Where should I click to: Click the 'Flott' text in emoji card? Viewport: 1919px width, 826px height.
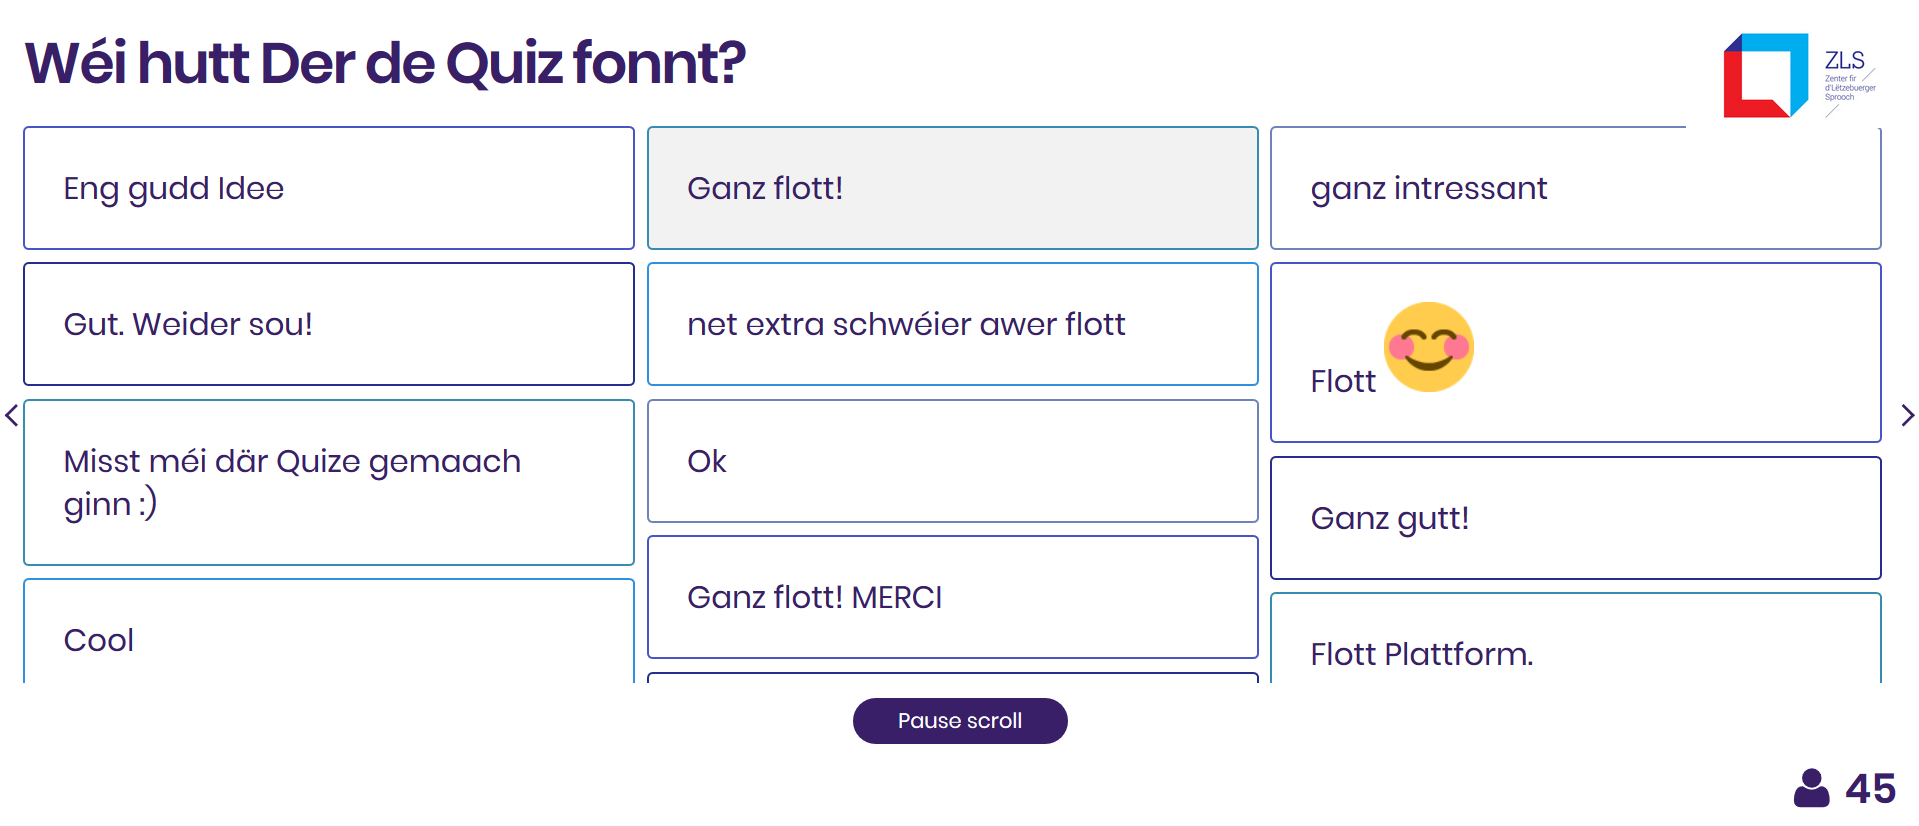click(x=1343, y=381)
